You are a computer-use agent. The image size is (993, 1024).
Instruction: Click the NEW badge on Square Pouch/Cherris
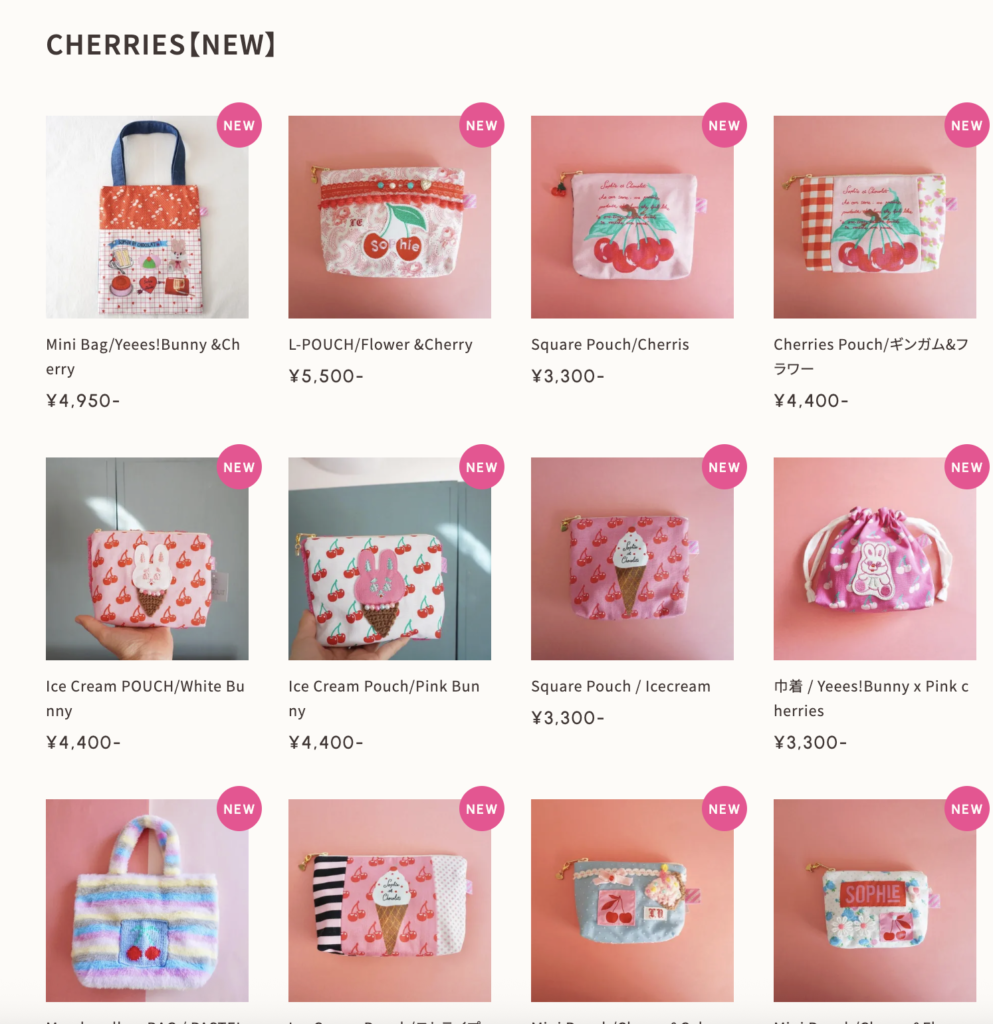tap(724, 125)
